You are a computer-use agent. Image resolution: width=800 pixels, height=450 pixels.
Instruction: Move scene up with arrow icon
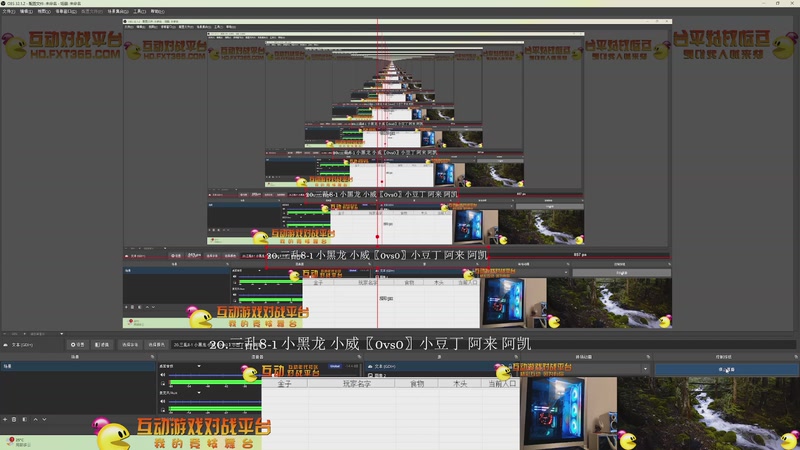pos(35,419)
